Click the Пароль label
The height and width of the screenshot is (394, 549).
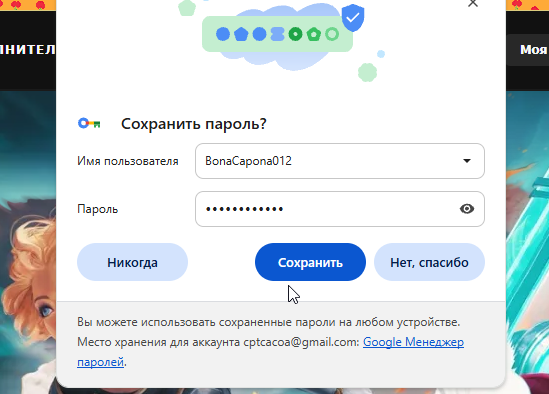click(x=98, y=209)
